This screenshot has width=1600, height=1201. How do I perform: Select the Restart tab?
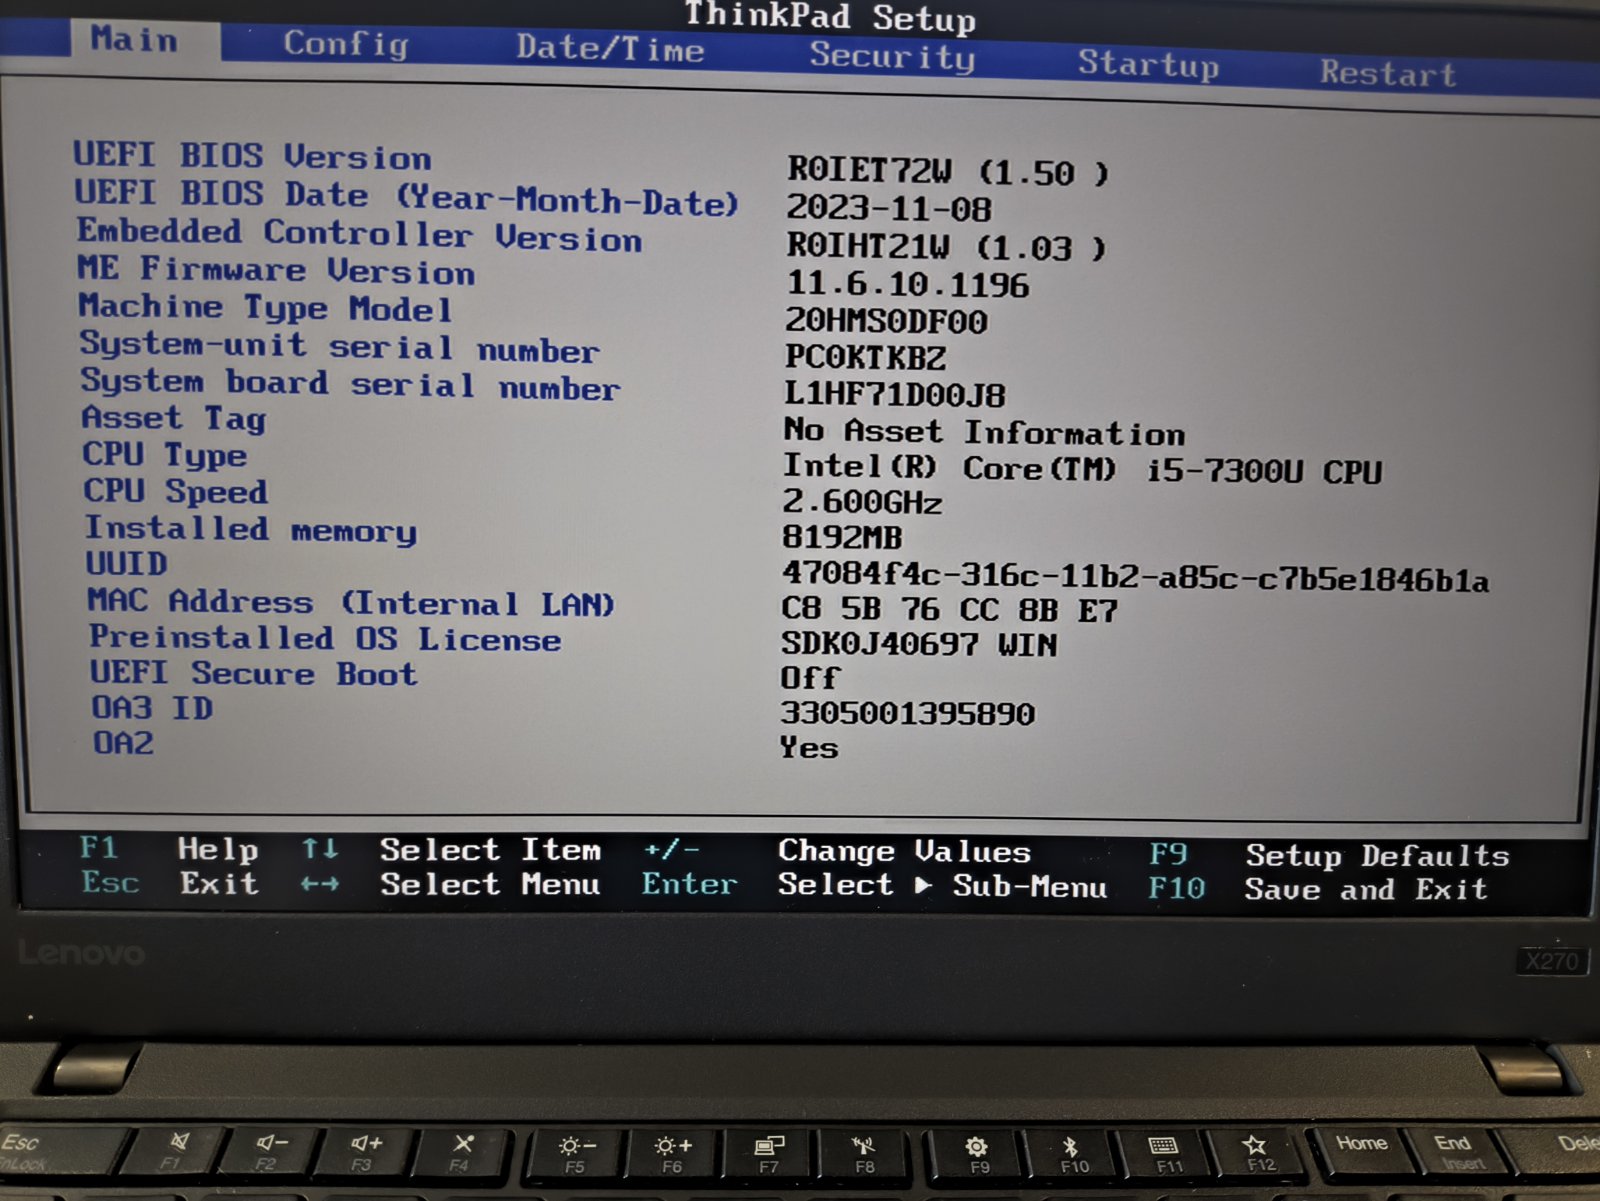[x=1388, y=72]
